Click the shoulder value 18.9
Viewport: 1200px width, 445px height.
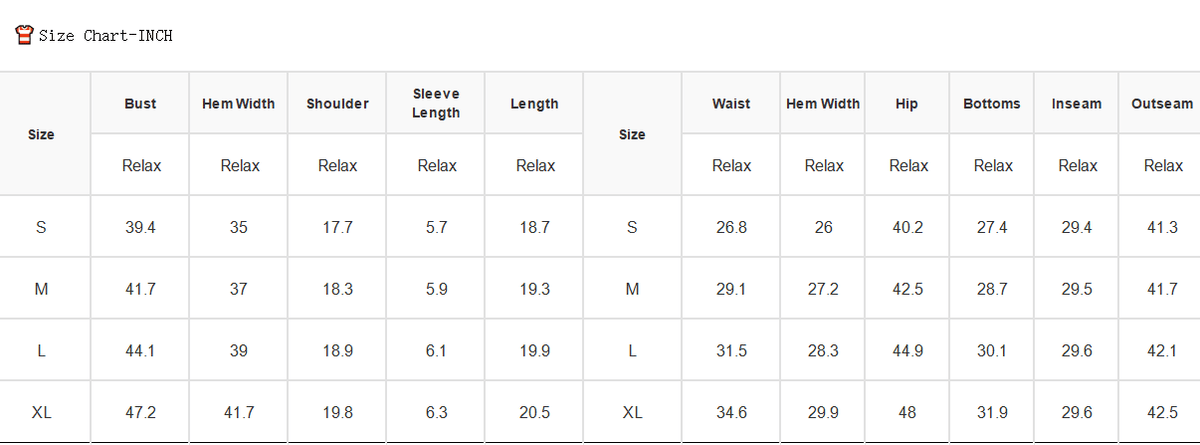337,351
